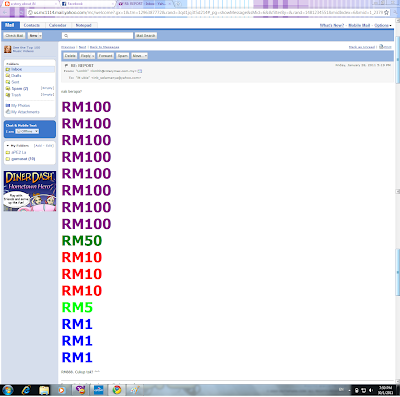Viewport: 400px width, 397px height.
Task: Click the flag icon beside RE: REPORT
Action: 66,66
